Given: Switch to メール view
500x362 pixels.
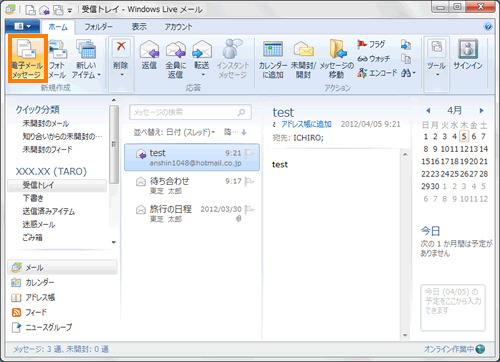Looking at the screenshot, I should (x=62, y=268).
